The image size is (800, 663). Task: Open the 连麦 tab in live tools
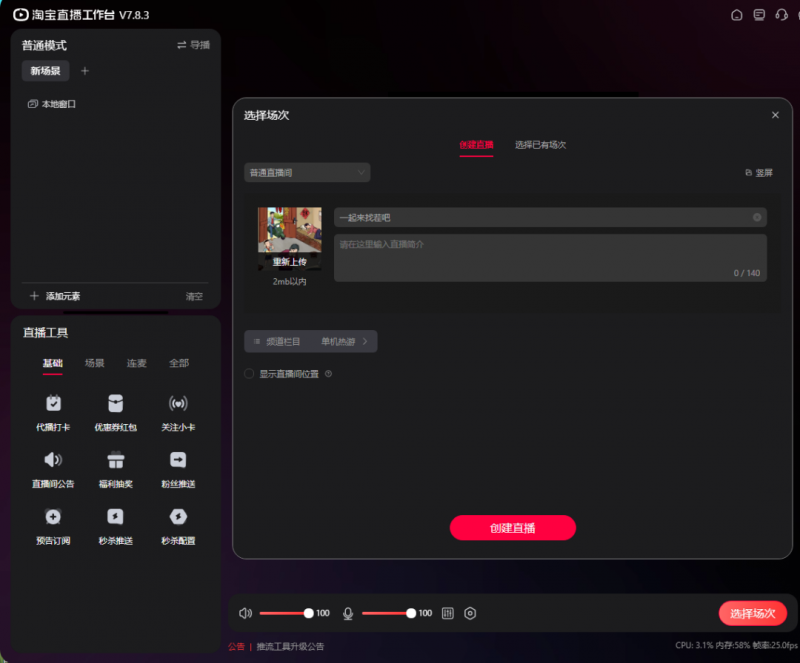click(x=136, y=363)
